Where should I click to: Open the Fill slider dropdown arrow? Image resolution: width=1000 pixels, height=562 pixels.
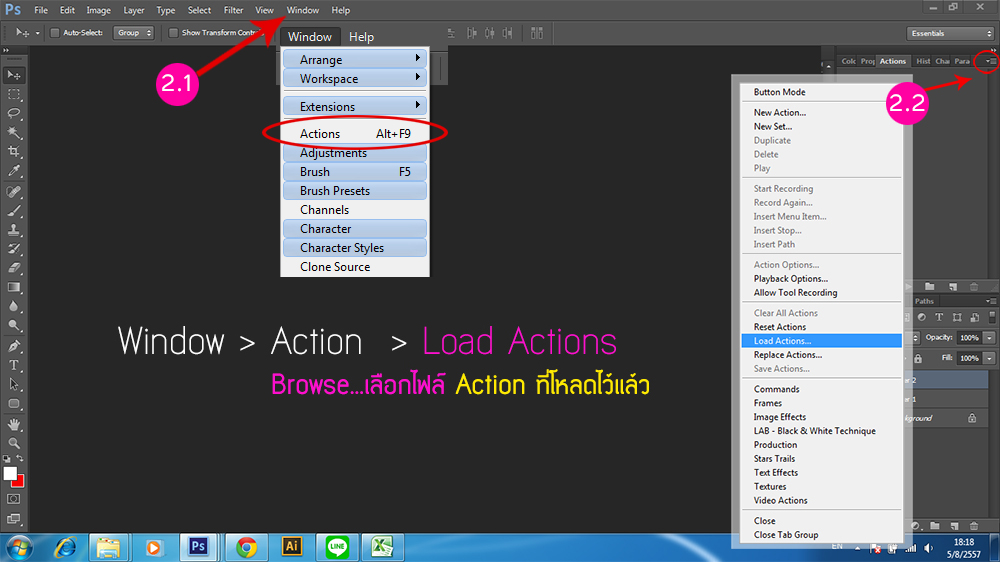pyautogui.click(x=989, y=358)
